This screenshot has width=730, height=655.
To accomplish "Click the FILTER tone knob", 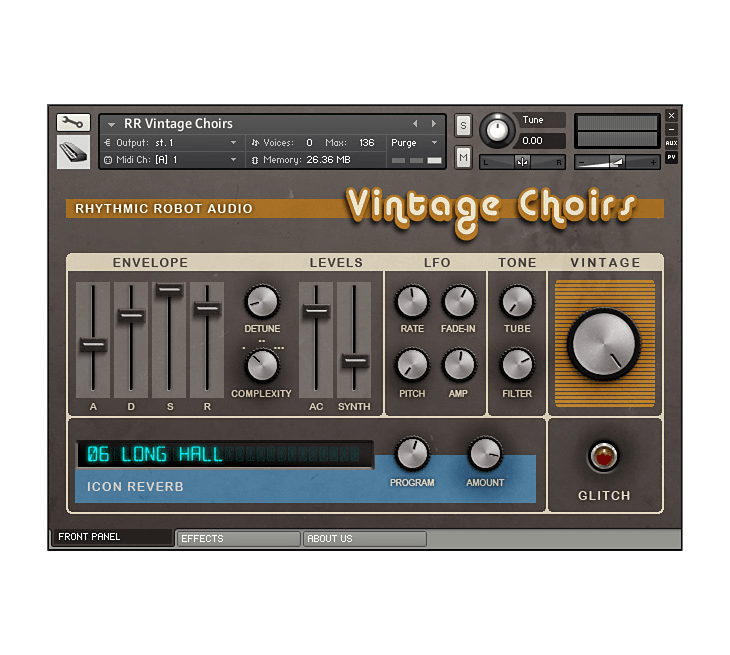I will (x=517, y=365).
